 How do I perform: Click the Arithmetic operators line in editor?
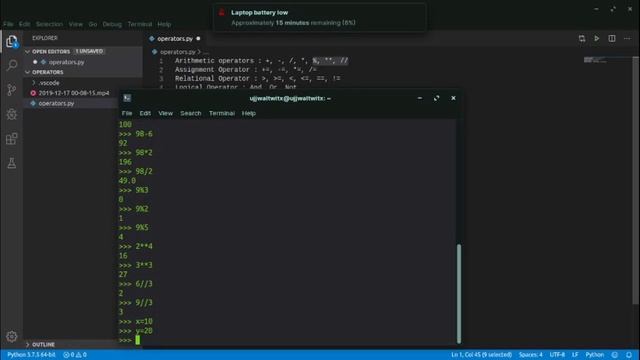(261, 61)
